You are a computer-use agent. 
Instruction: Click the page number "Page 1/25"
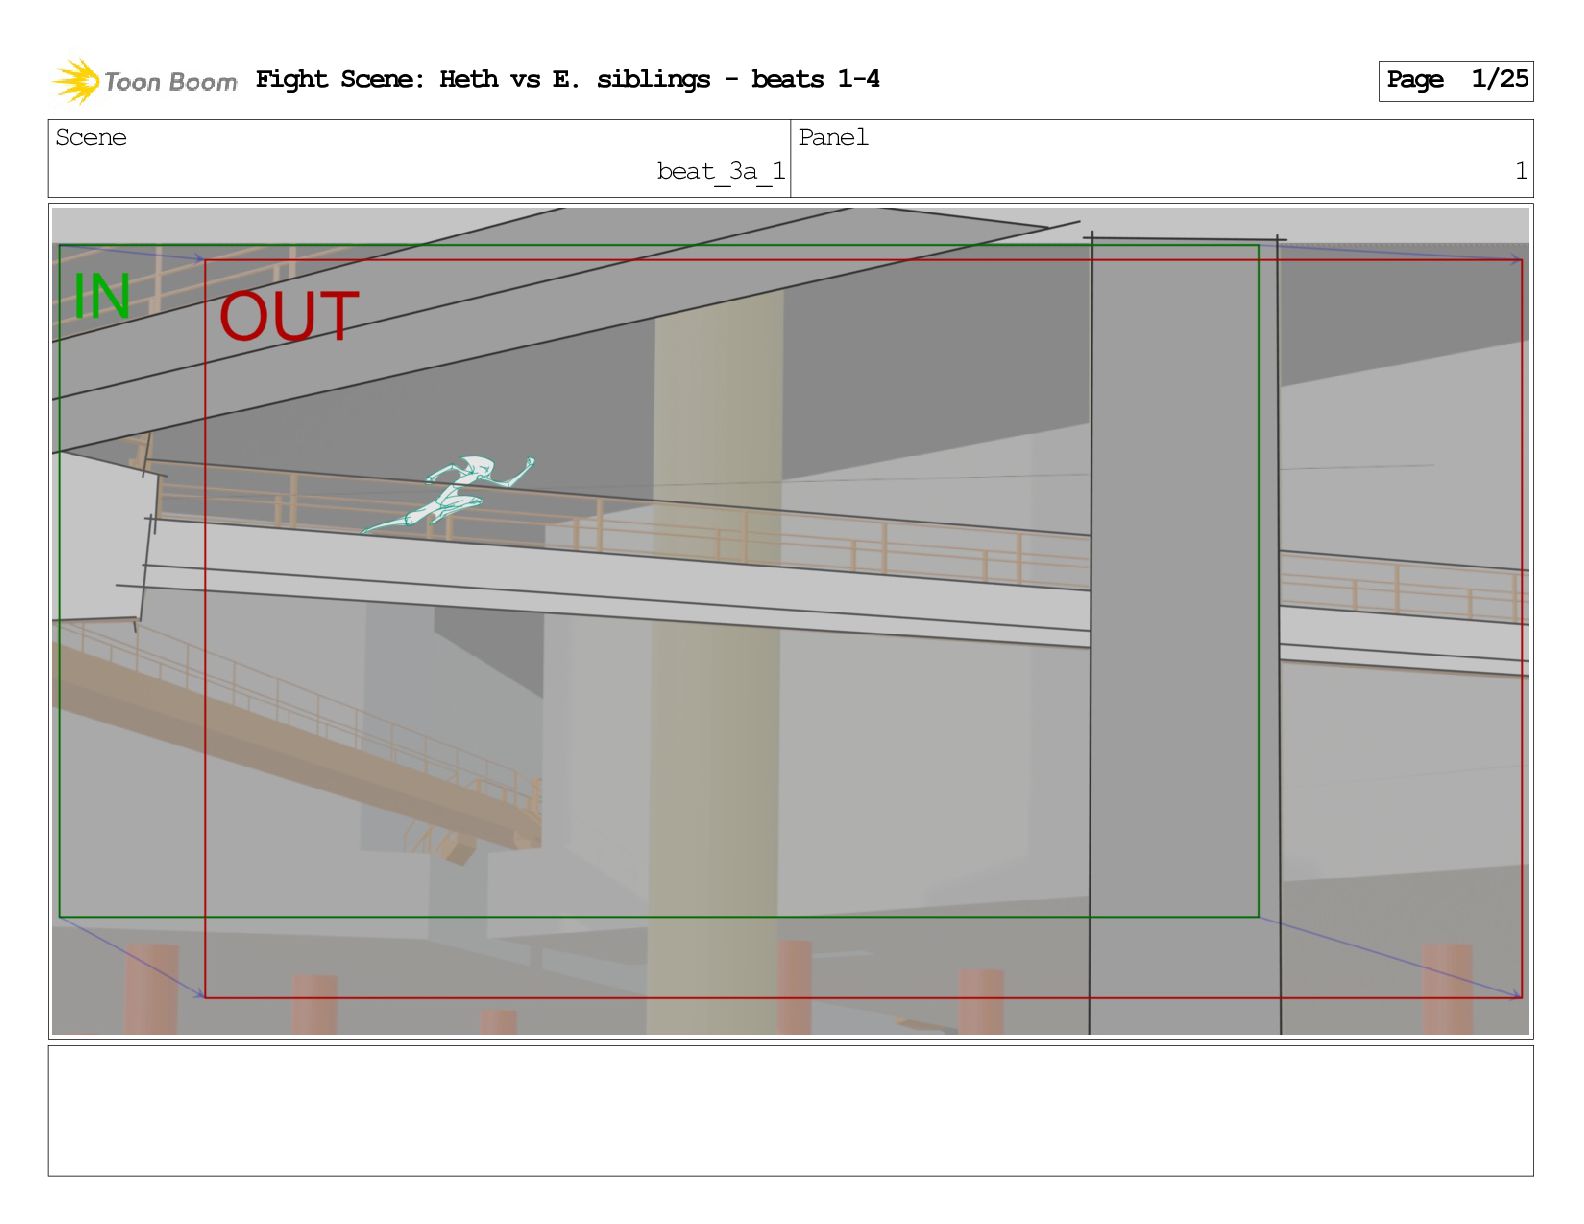coord(1456,80)
